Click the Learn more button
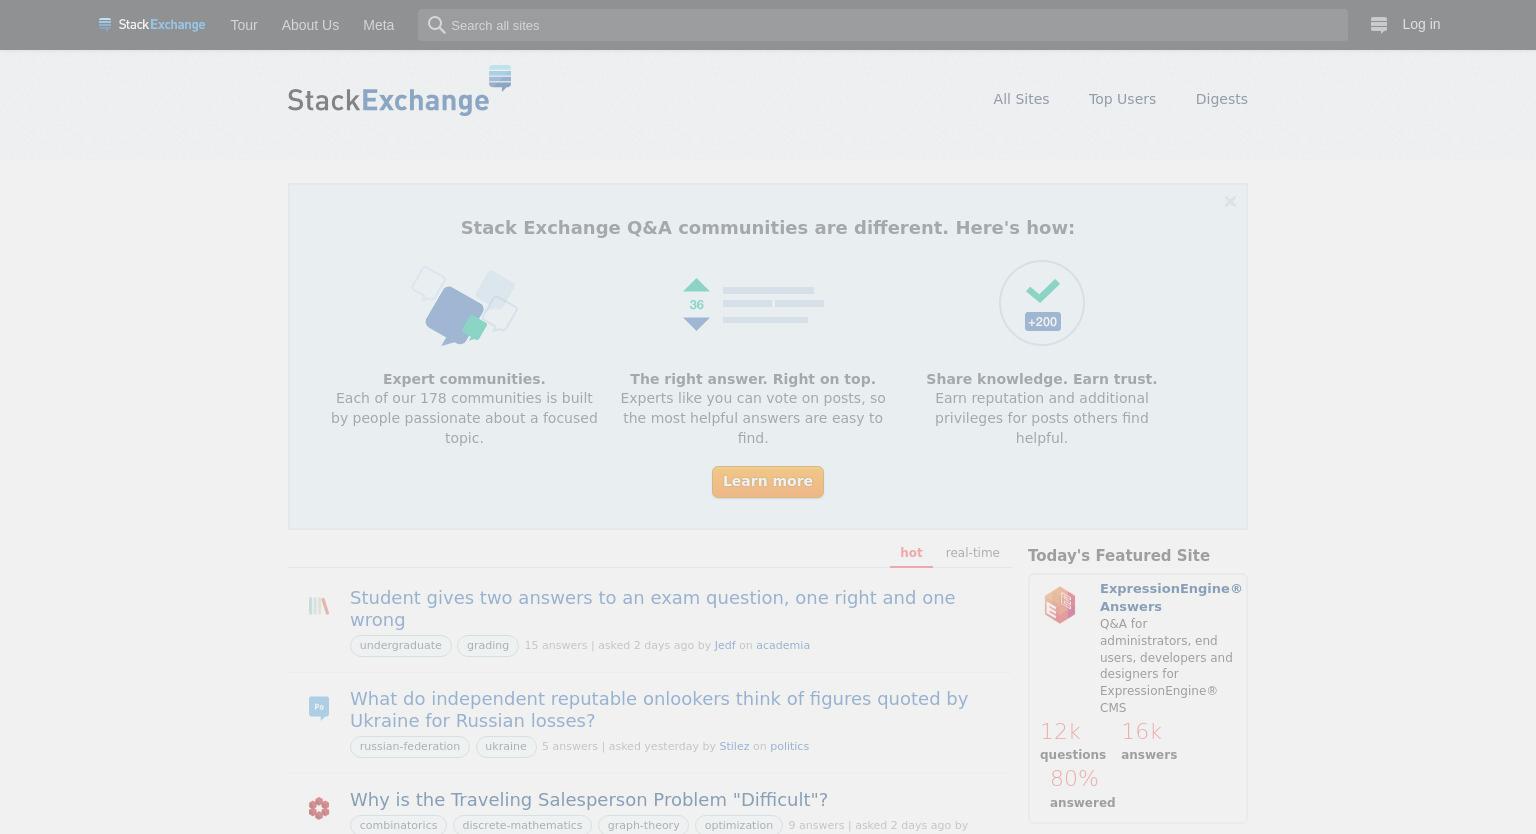This screenshot has width=1536, height=834. tap(768, 482)
